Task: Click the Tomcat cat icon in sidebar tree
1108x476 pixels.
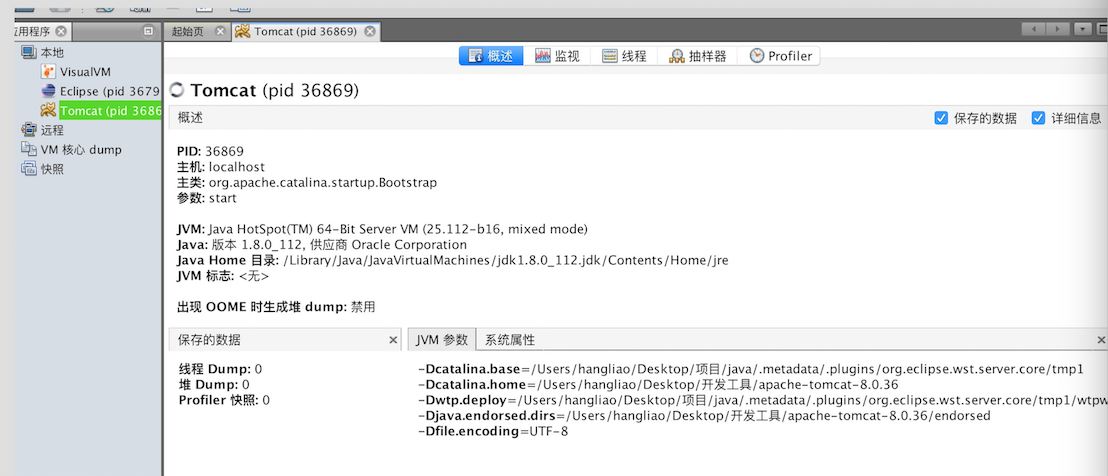Action: (x=48, y=110)
